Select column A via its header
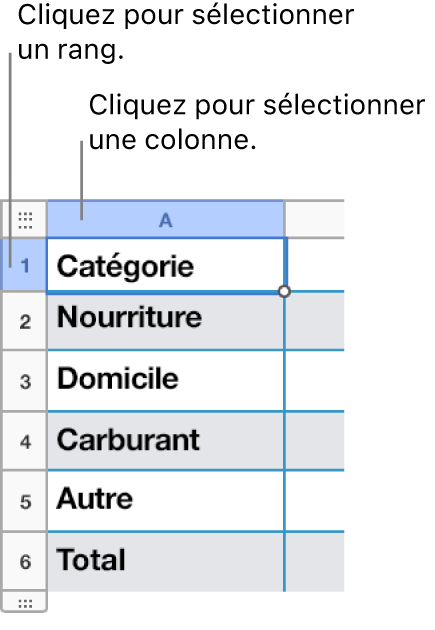 click(165, 220)
